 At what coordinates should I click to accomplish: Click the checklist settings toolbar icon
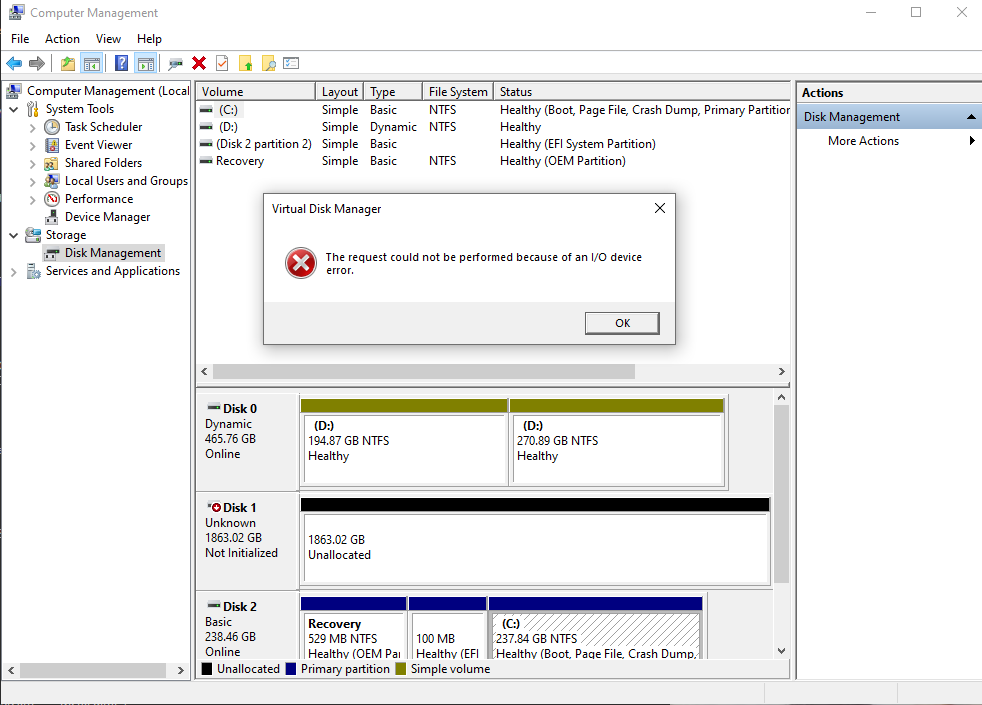[291, 63]
